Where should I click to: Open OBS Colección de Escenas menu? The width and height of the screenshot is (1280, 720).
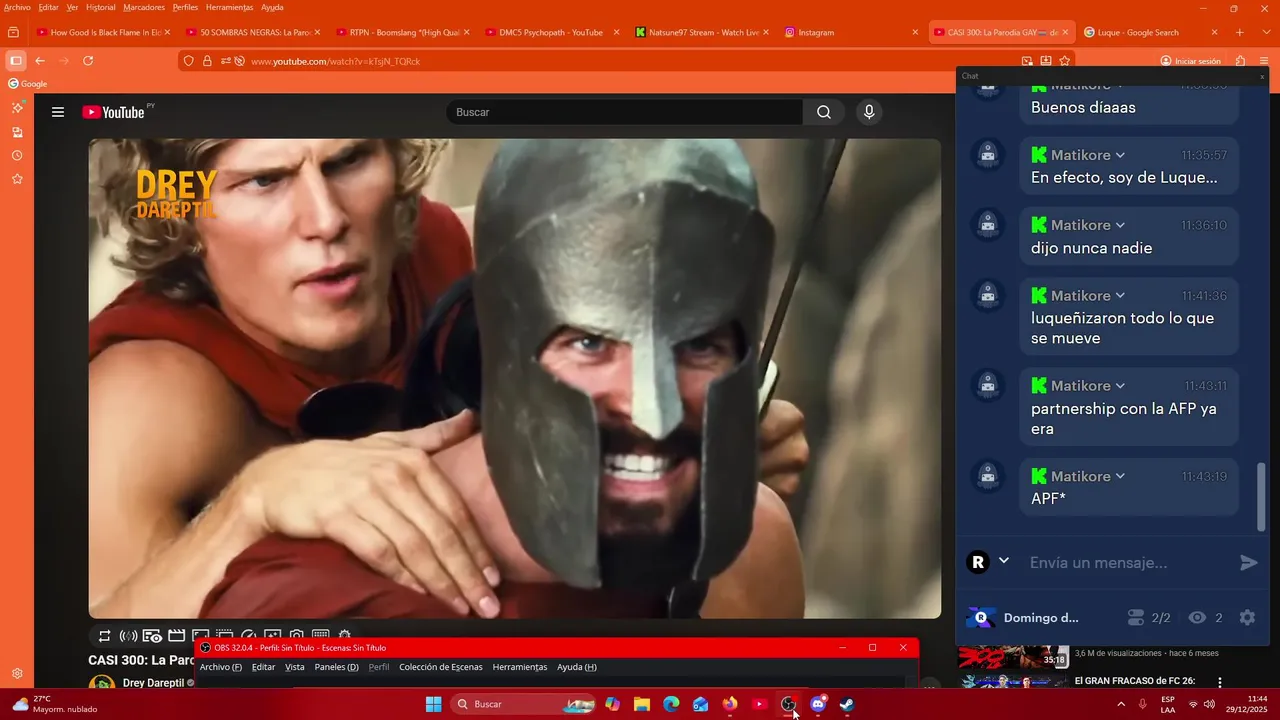click(x=440, y=667)
